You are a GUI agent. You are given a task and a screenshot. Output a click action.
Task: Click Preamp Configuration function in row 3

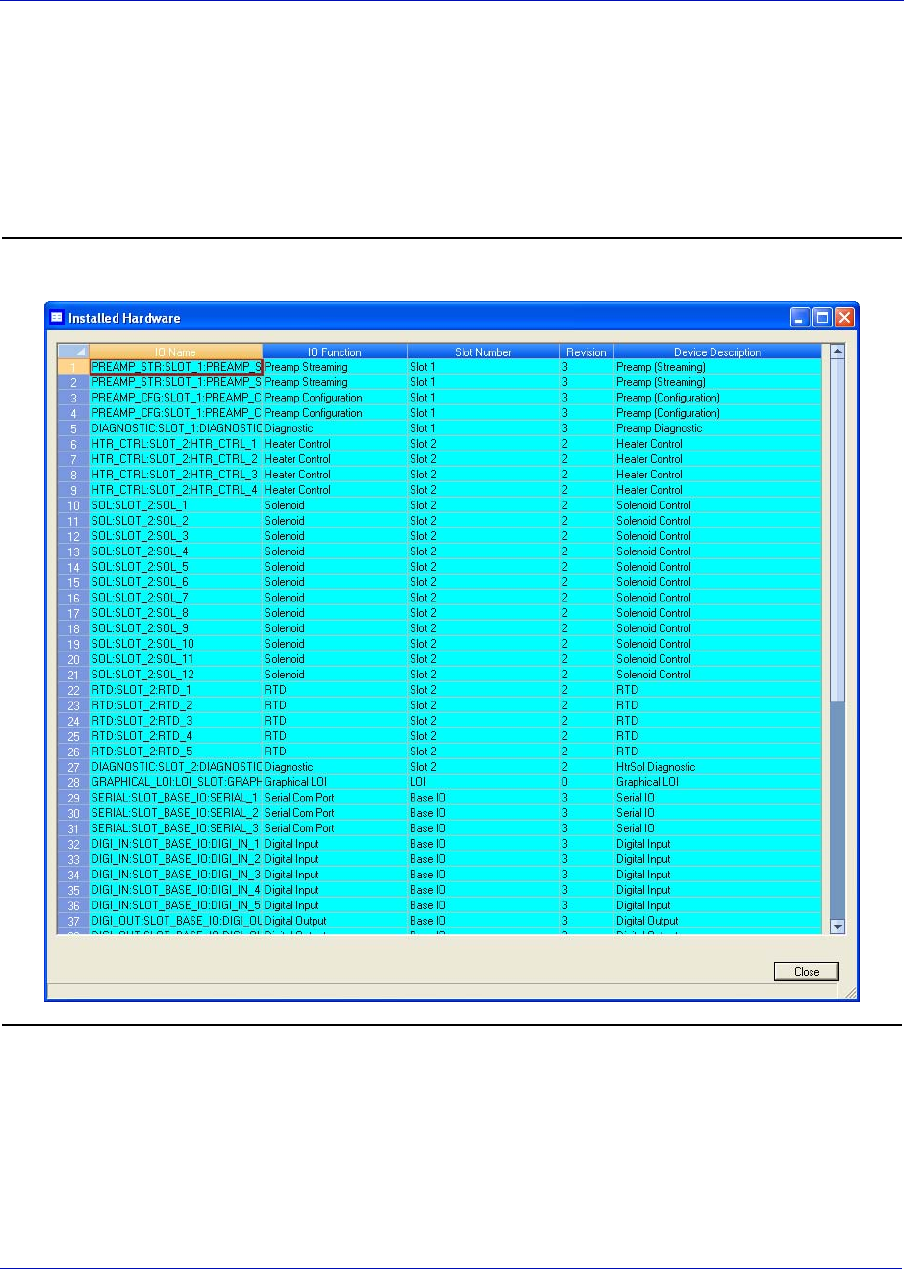(x=335, y=398)
